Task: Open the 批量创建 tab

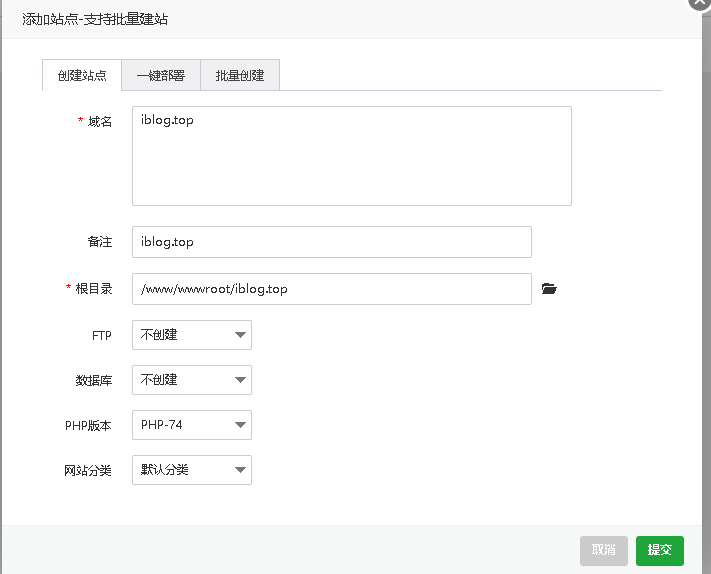Action: point(240,76)
